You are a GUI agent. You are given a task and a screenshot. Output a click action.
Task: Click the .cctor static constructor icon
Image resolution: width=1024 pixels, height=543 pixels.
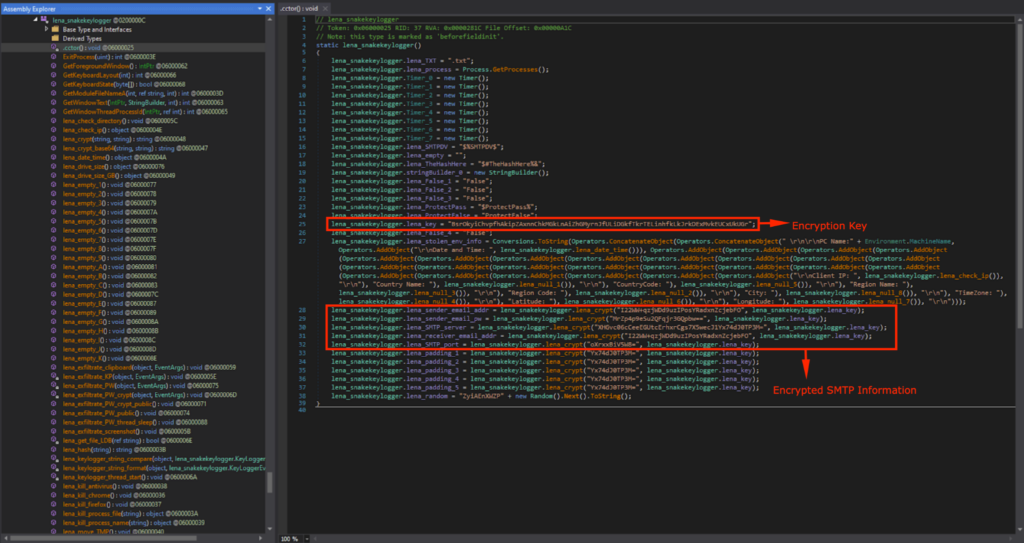(x=55, y=47)
